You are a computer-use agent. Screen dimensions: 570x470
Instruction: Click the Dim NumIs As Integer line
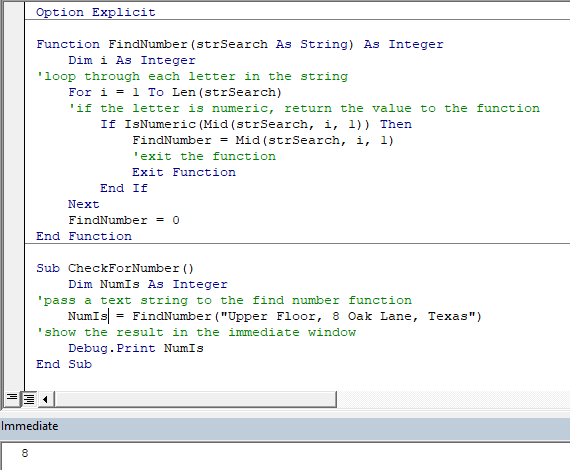(x=148, y=284)
